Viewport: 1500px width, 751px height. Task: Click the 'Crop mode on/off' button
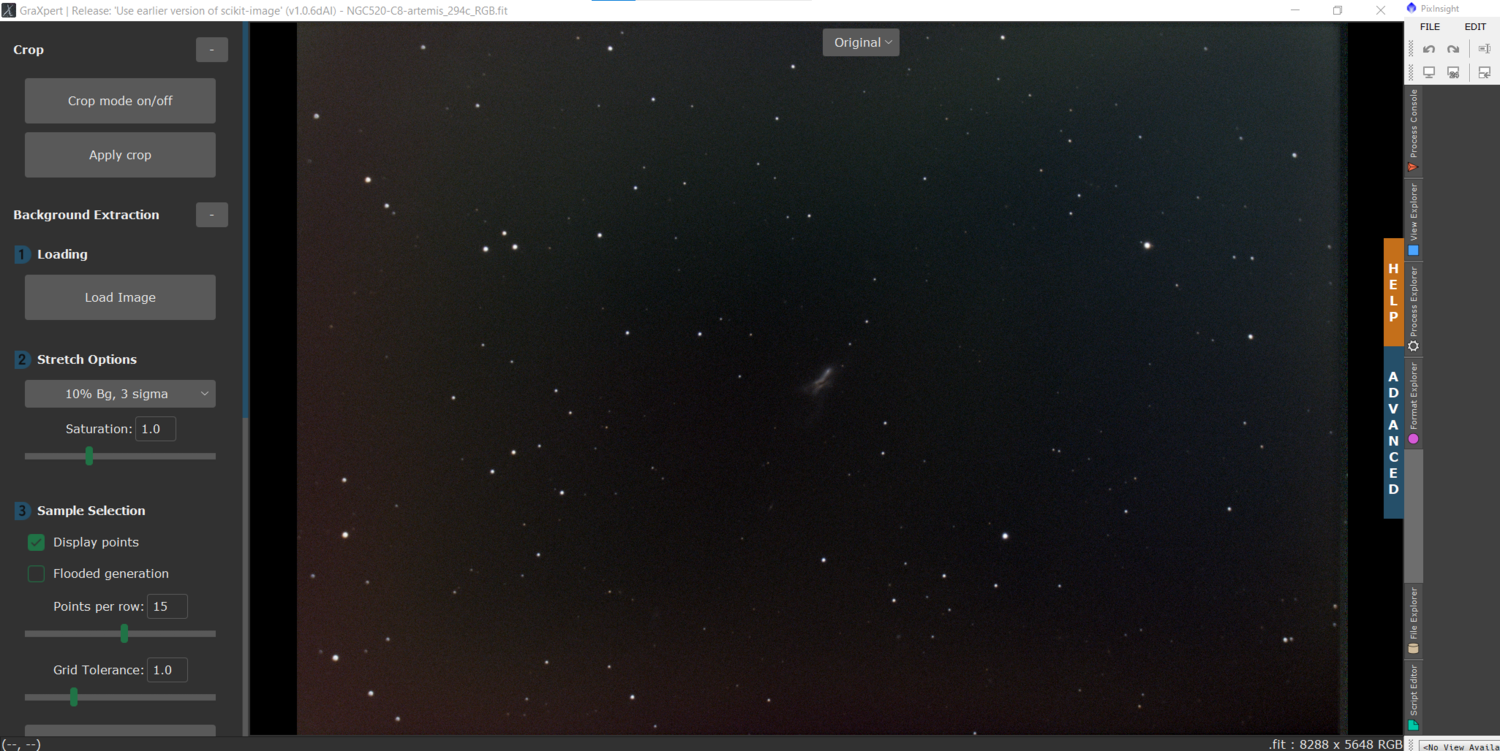point(120,101)
